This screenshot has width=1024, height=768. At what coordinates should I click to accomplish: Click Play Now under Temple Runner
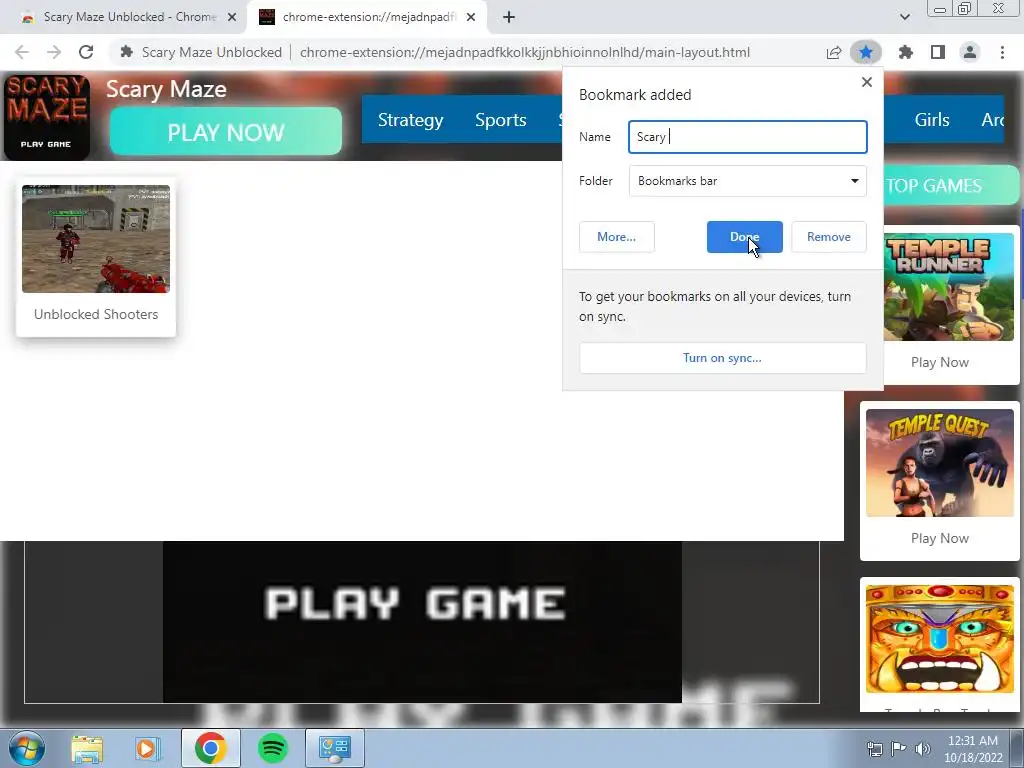tap(940, 362)
